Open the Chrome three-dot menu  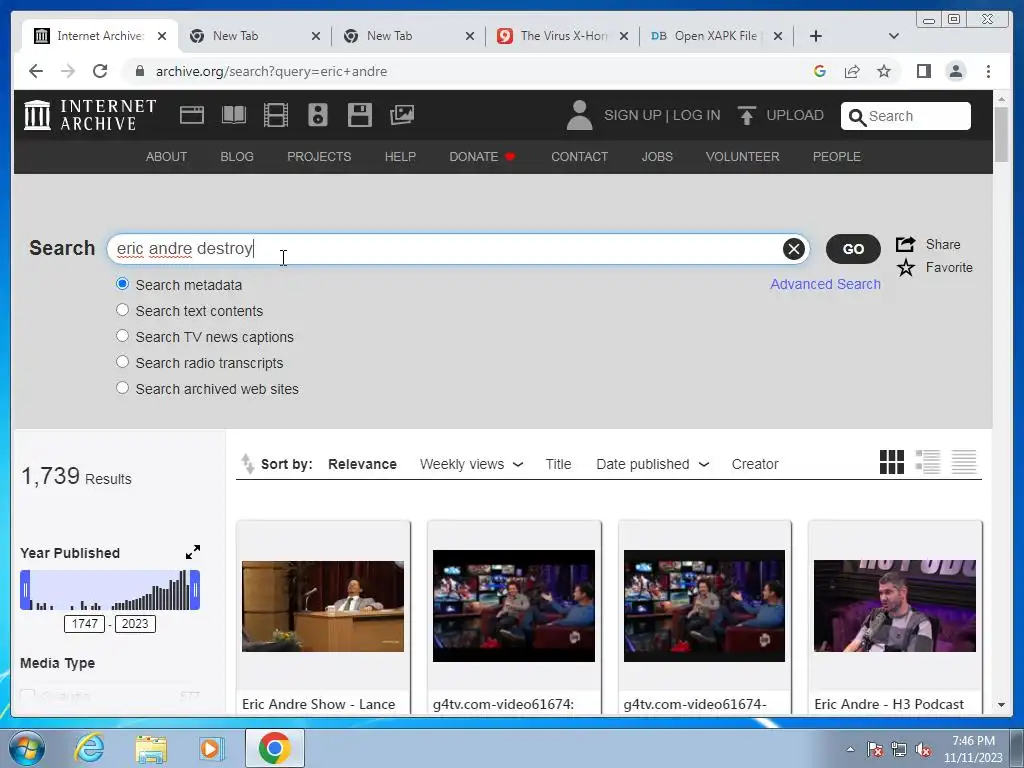[x=988, y=71]
